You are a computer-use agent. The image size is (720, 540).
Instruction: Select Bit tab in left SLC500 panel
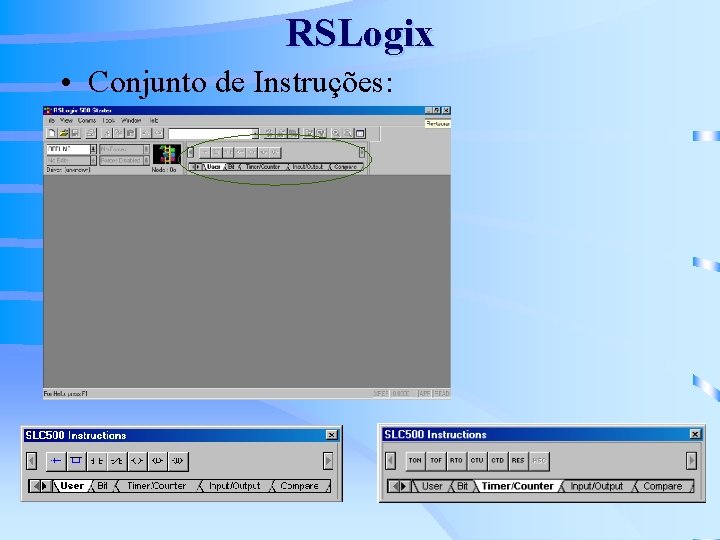(x=102, y=486)
